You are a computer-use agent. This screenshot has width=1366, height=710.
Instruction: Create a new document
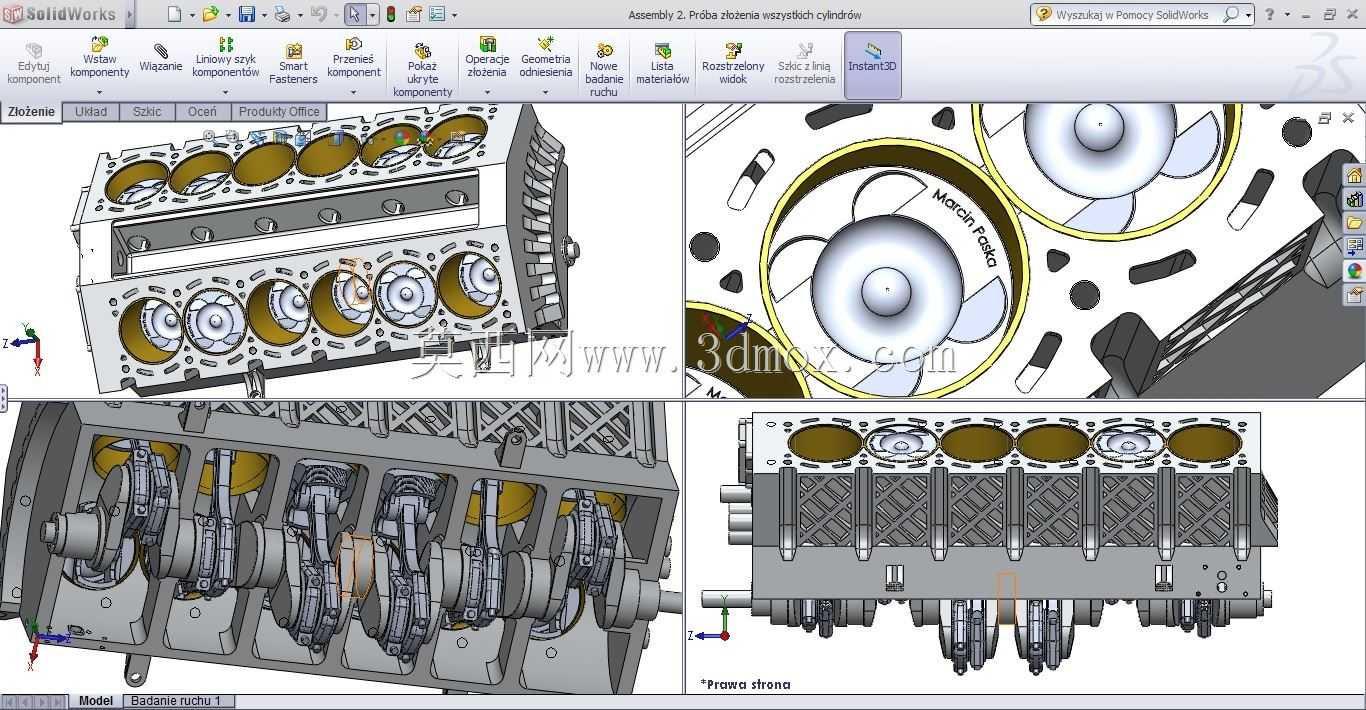[x=174, y=14]
